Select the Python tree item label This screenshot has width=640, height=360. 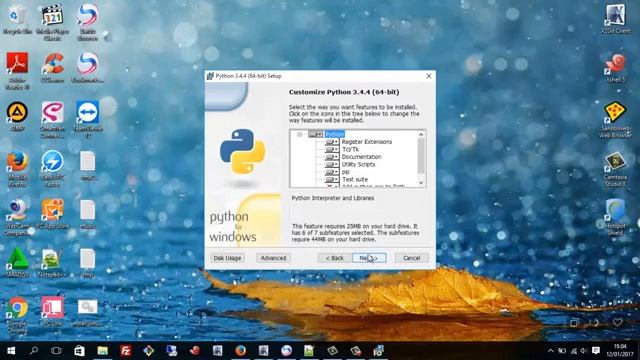(335, 134)
